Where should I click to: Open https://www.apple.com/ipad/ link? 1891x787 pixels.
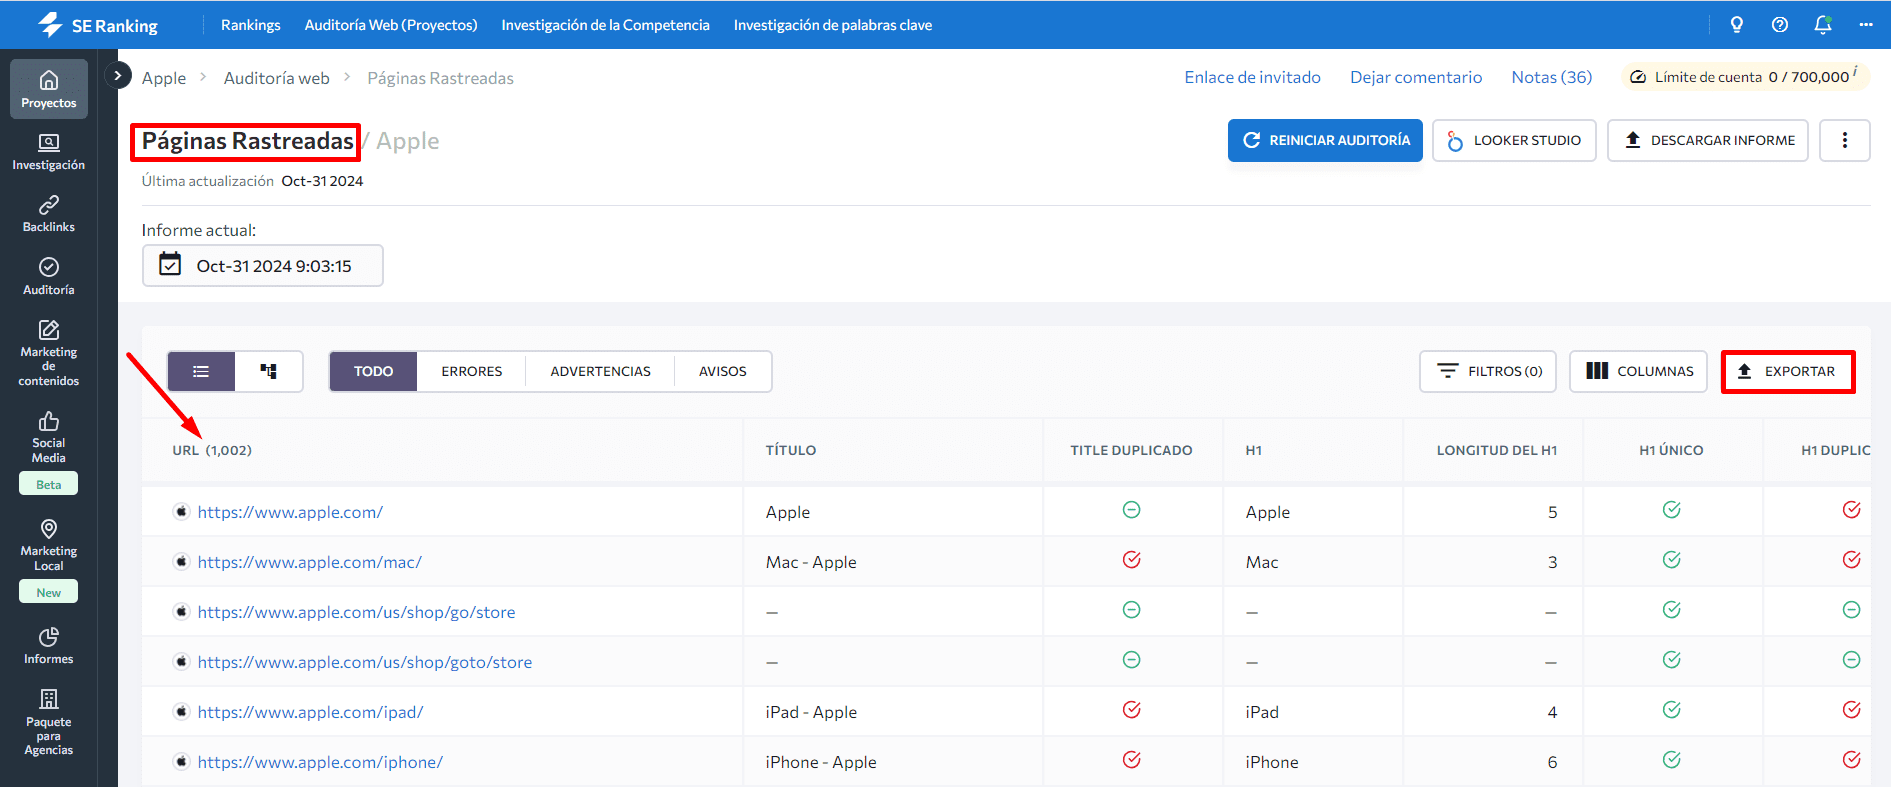coord(311,712)
